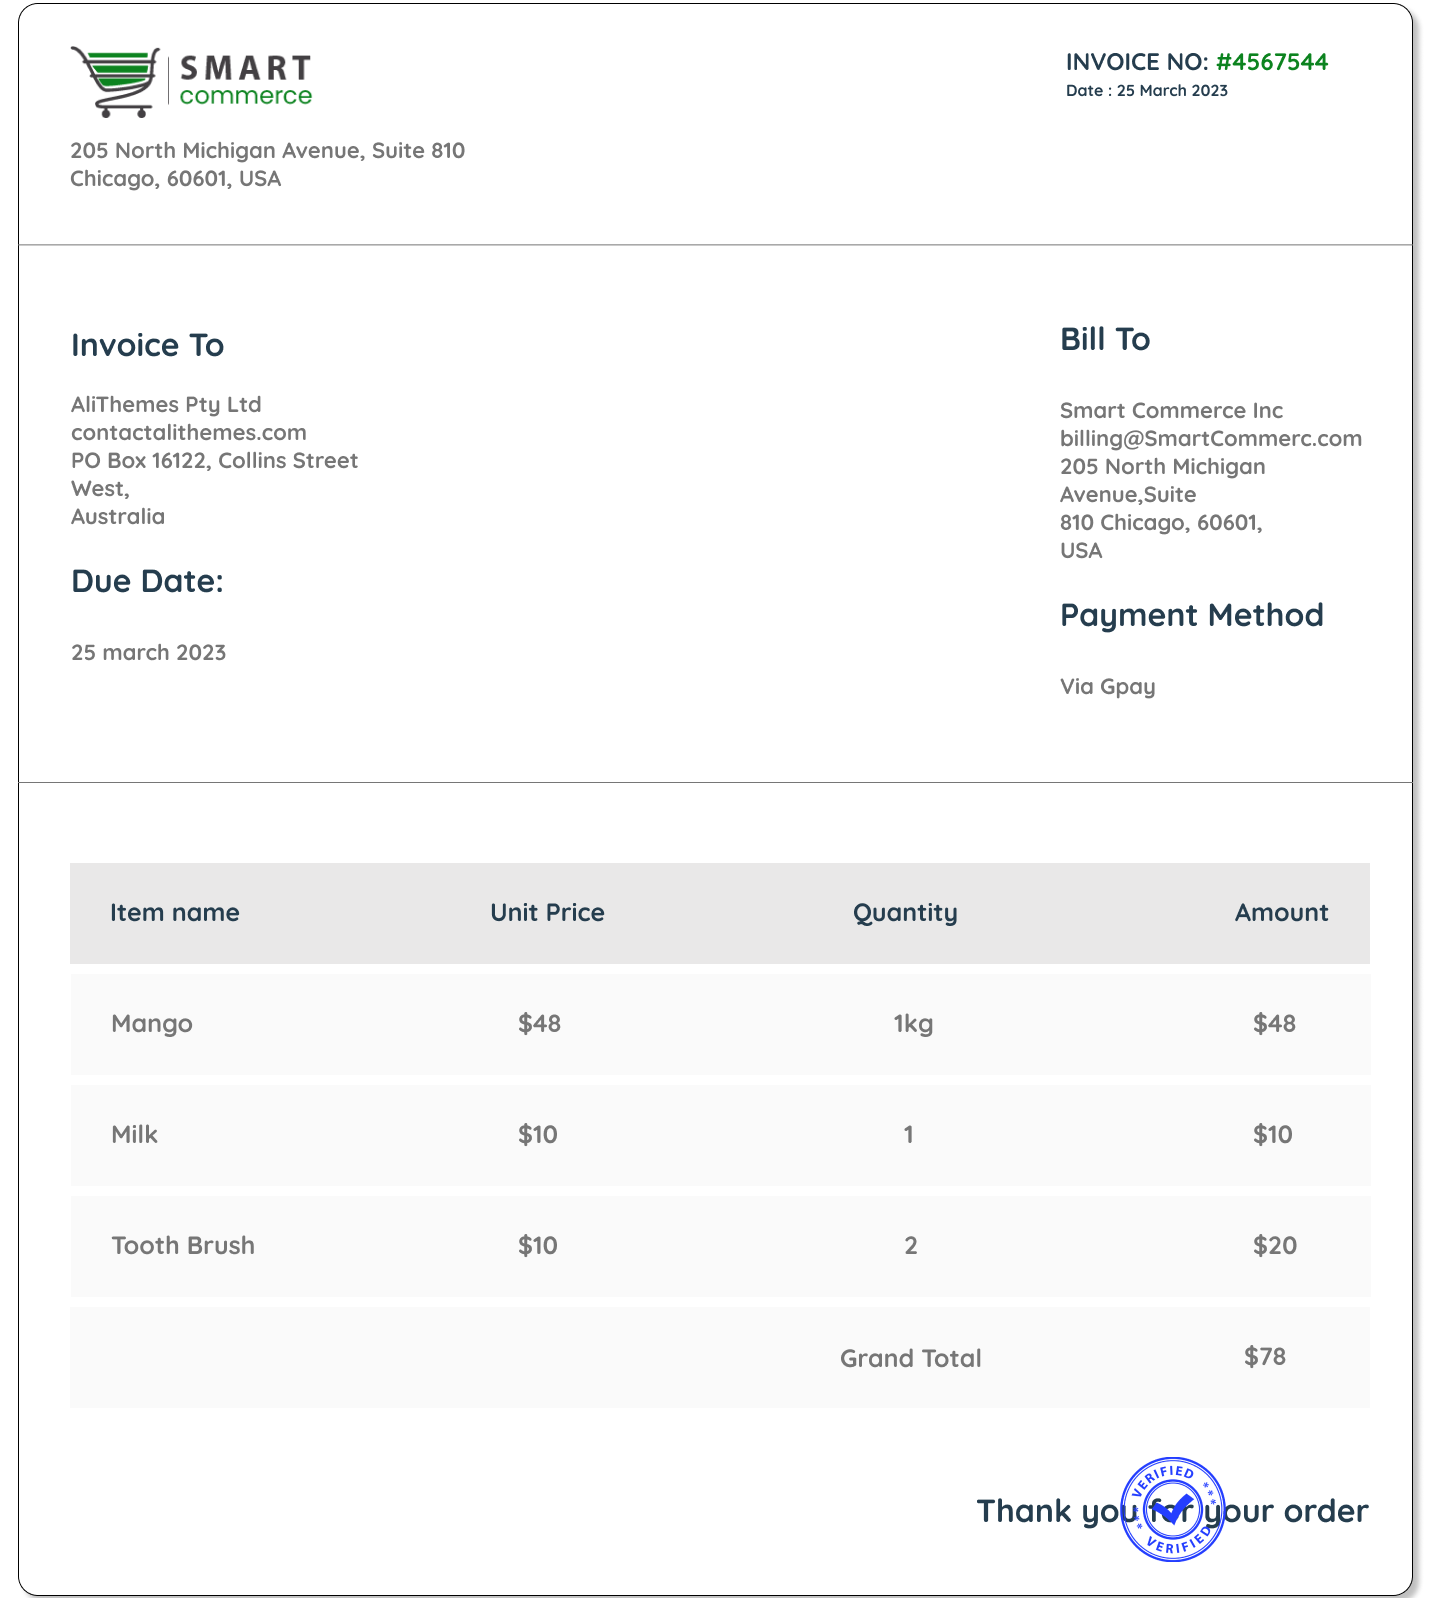Click the Grand Total value $78
Screen dimensions: 1429x1598
click(1265, 1356)
